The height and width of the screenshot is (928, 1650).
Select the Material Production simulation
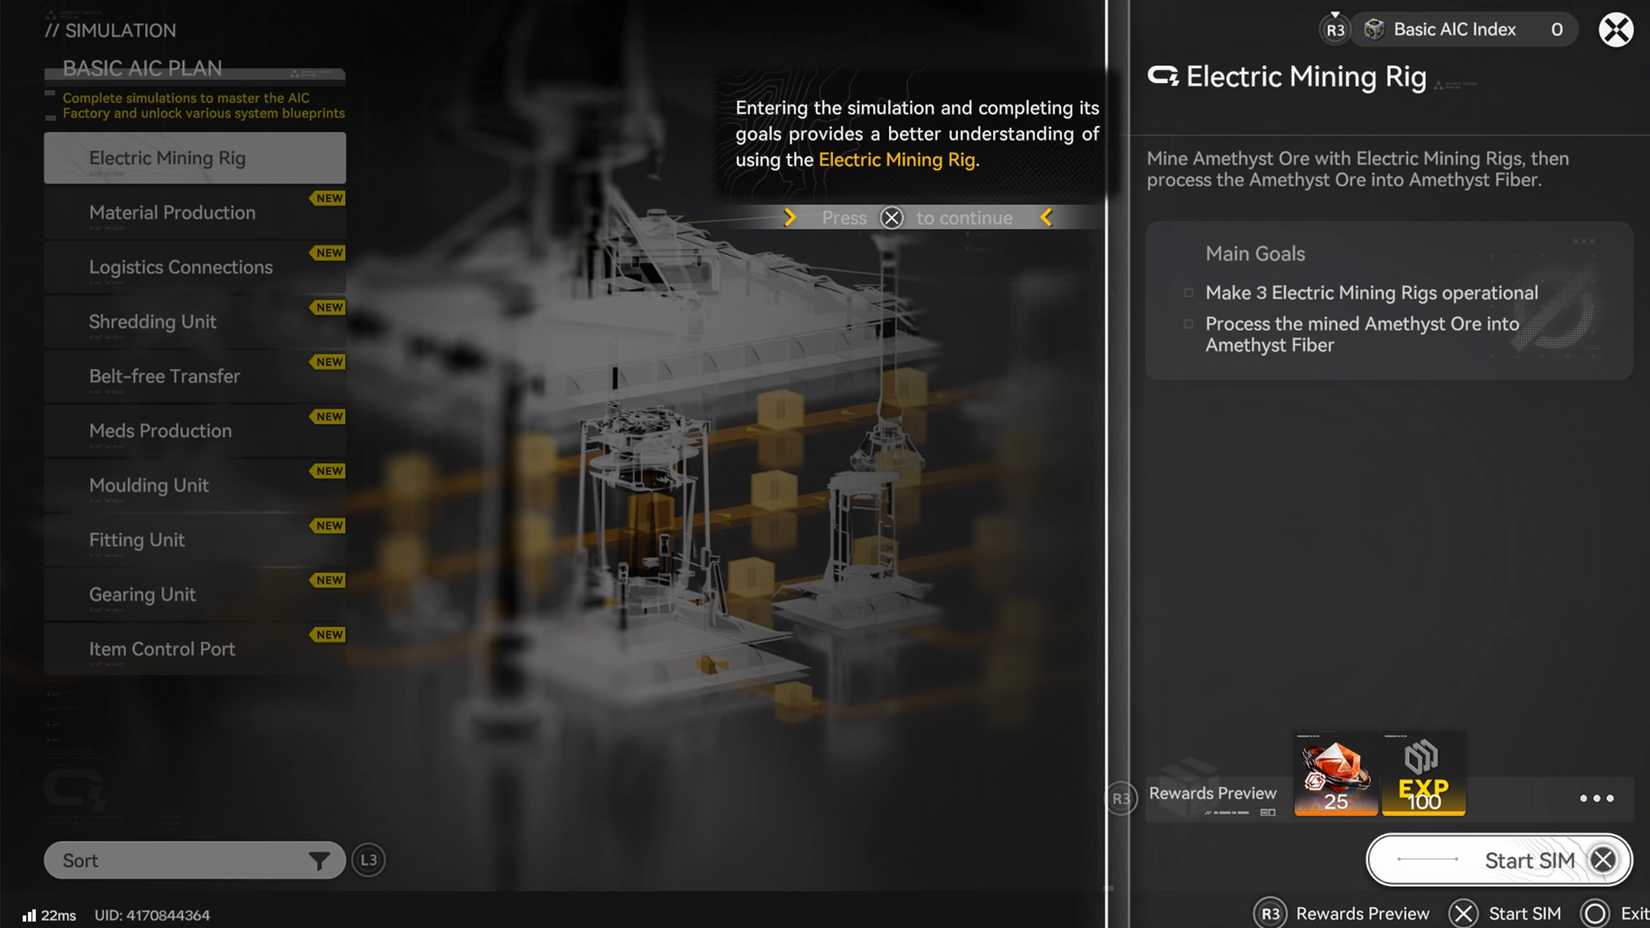(194, 212)
